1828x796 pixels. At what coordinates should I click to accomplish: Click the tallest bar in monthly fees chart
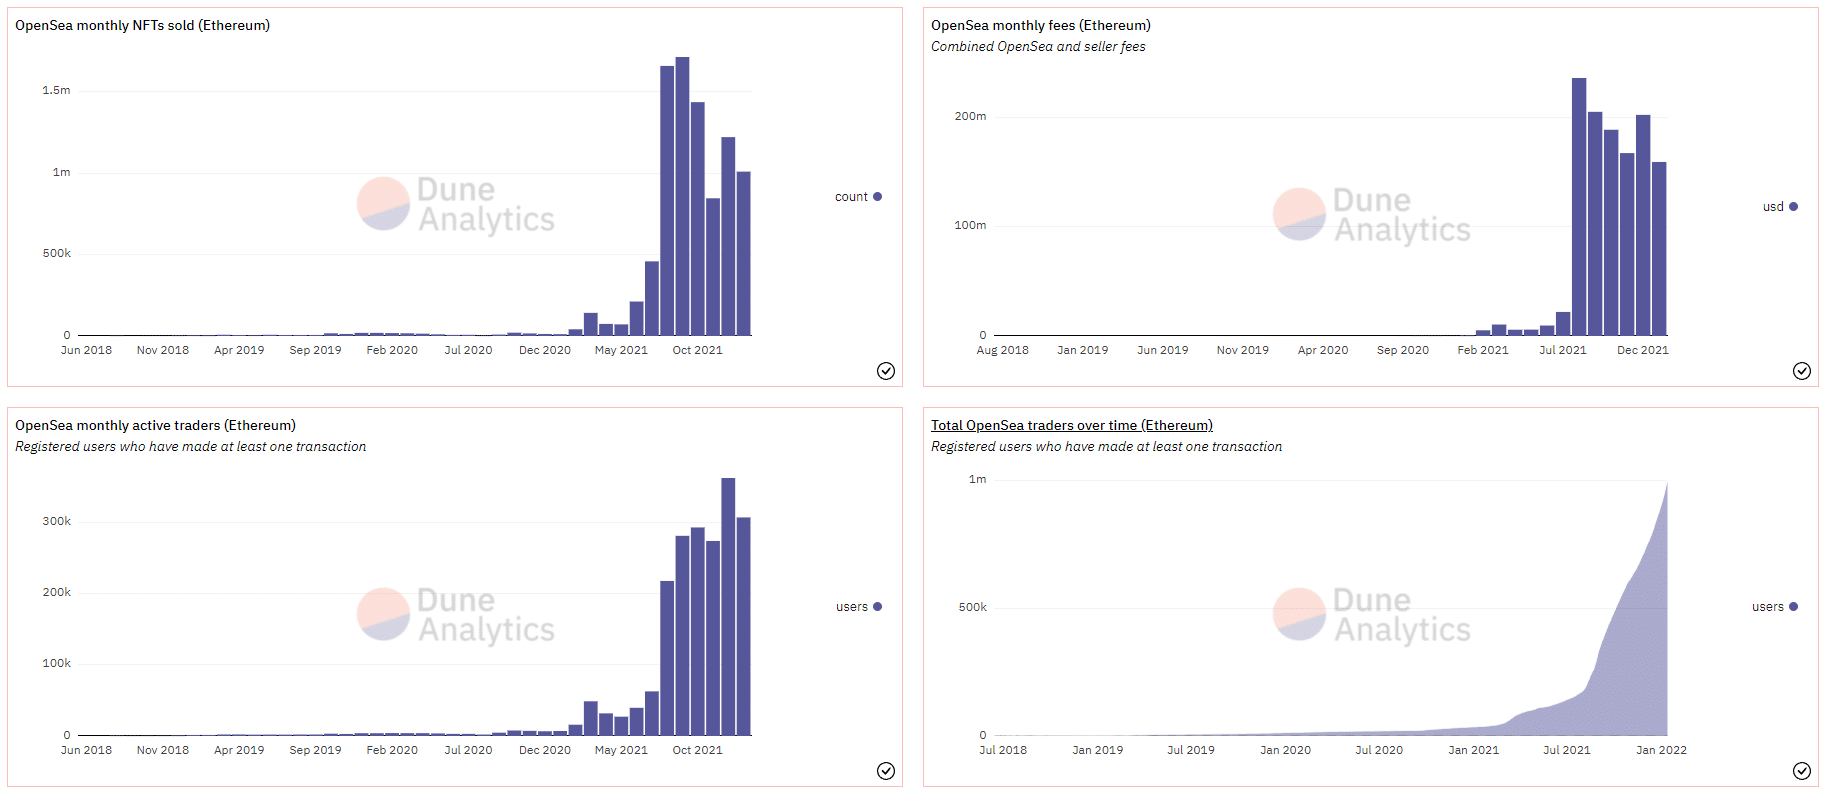click(x=1579, y=206)
